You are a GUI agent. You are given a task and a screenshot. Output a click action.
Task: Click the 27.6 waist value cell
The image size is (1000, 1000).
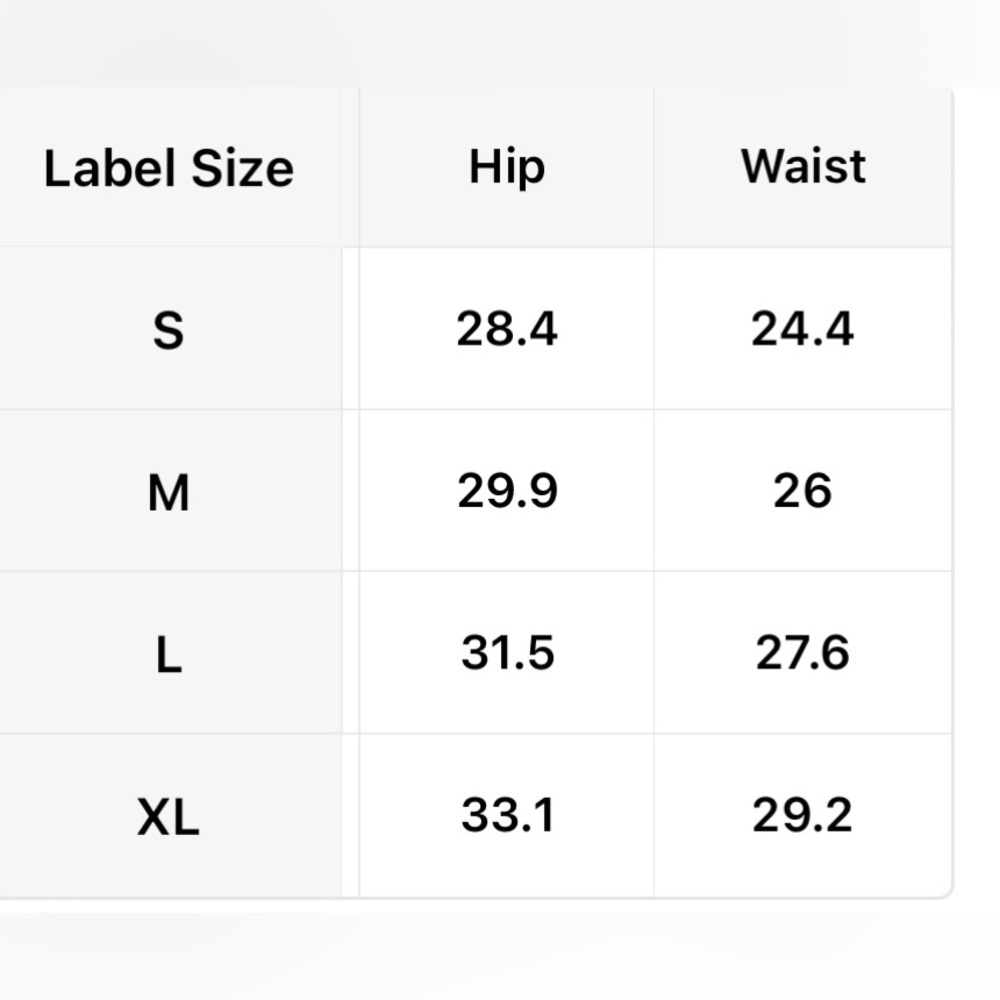(803, 652)
